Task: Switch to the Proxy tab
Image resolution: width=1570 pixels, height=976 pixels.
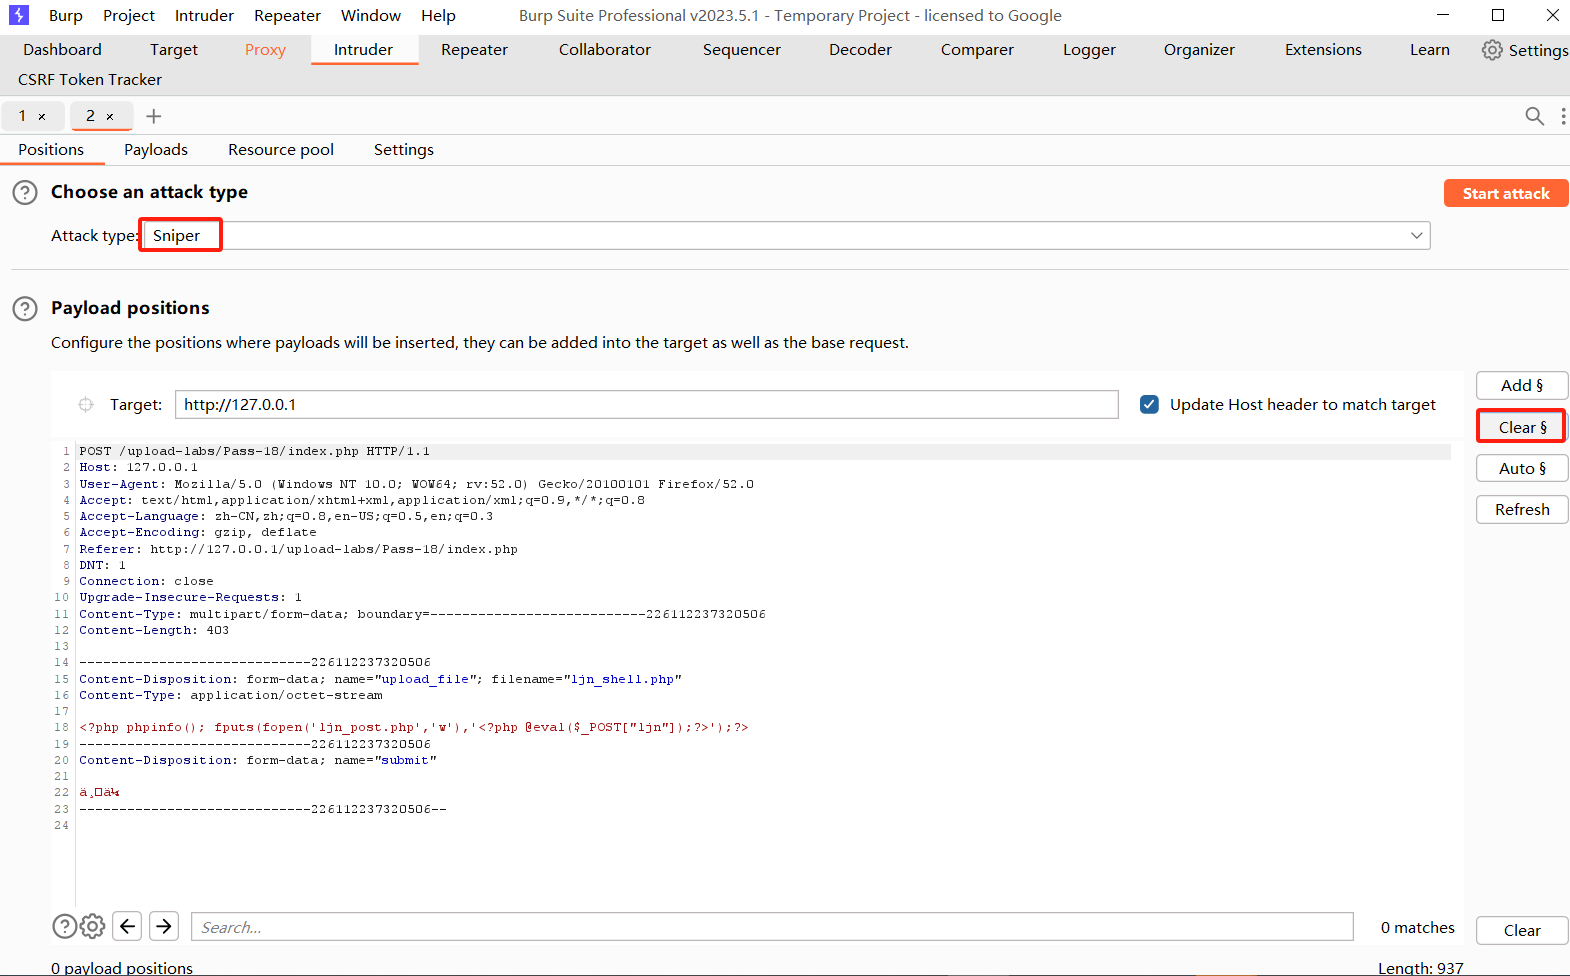Action: pyautogui.click(x=265, y=50)
